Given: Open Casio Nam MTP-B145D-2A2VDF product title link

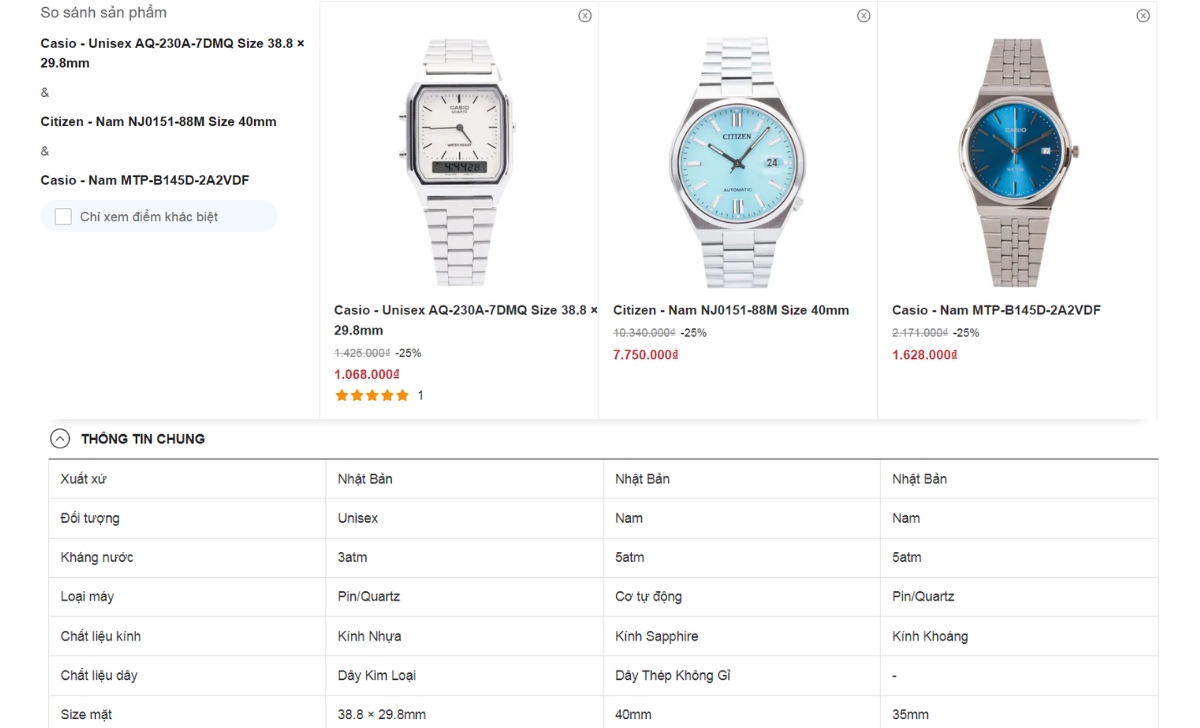Looking at the screenshot, I should [996, 310].
